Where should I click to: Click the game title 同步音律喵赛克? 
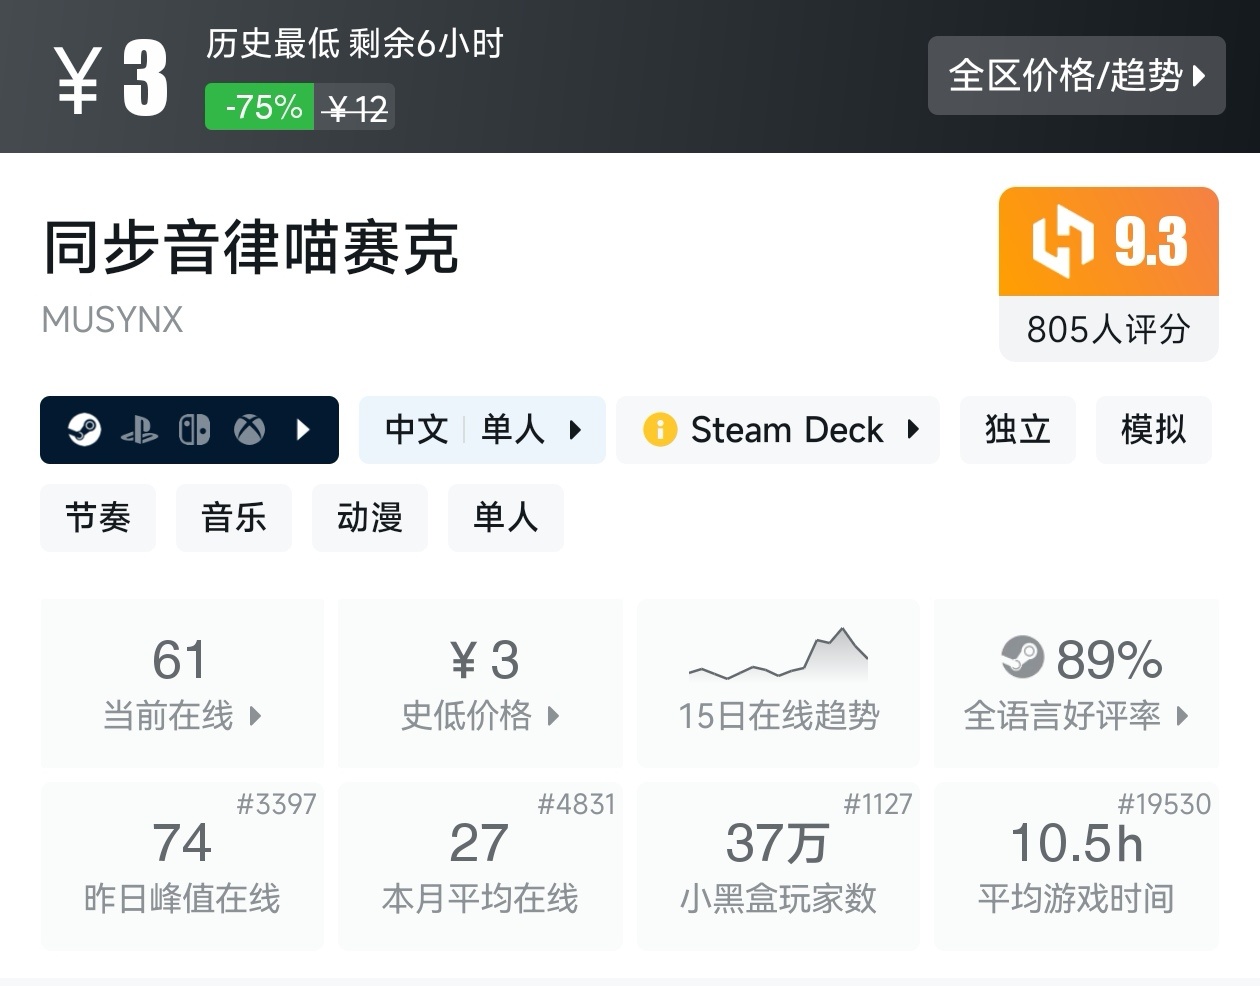(251, 247)
